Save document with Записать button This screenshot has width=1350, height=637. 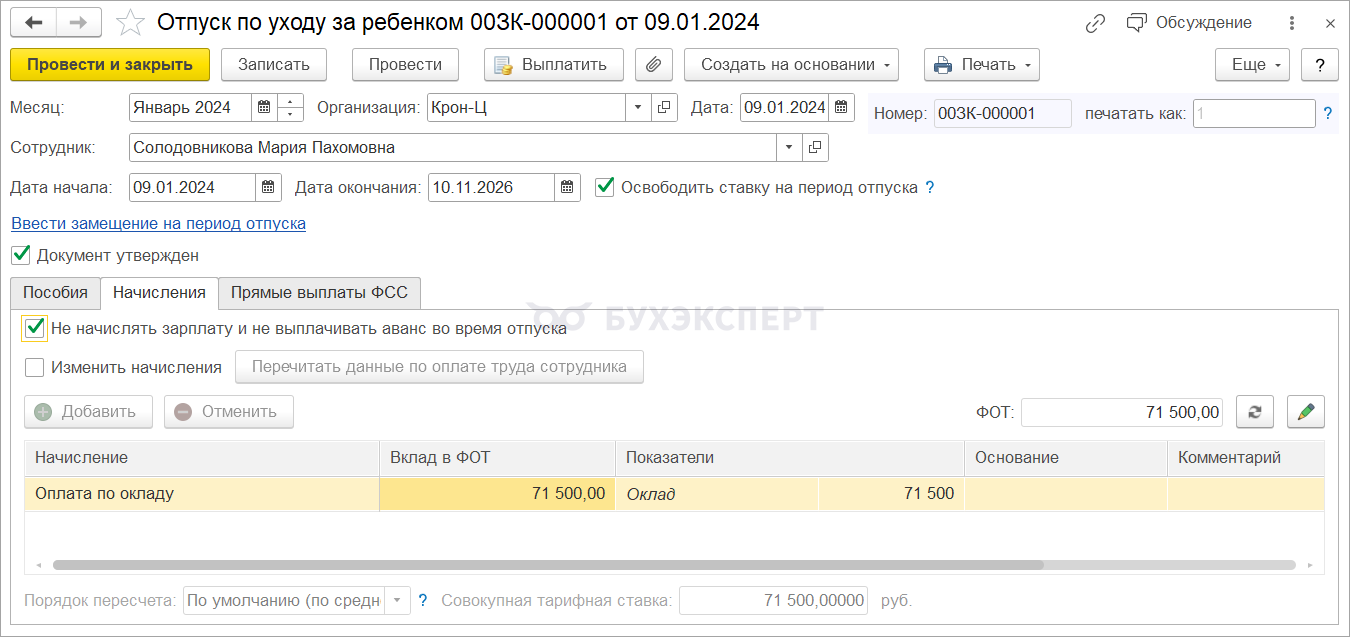coord(273,65)
